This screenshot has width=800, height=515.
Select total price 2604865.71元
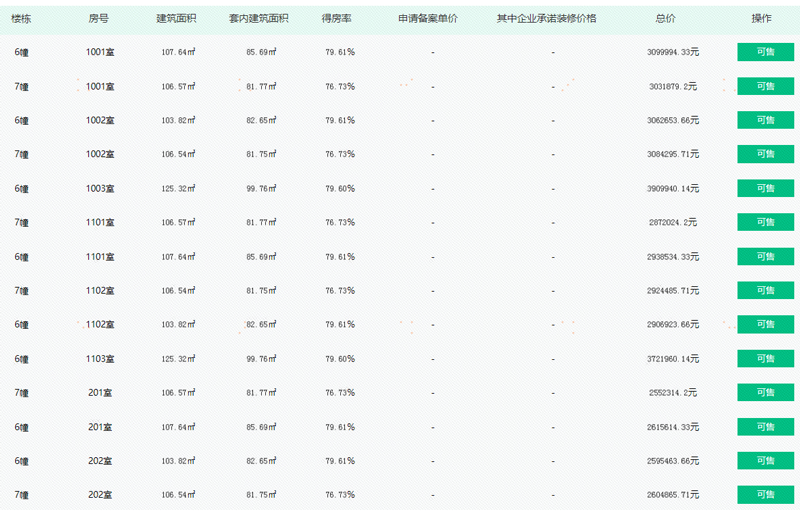pos(673,495)
